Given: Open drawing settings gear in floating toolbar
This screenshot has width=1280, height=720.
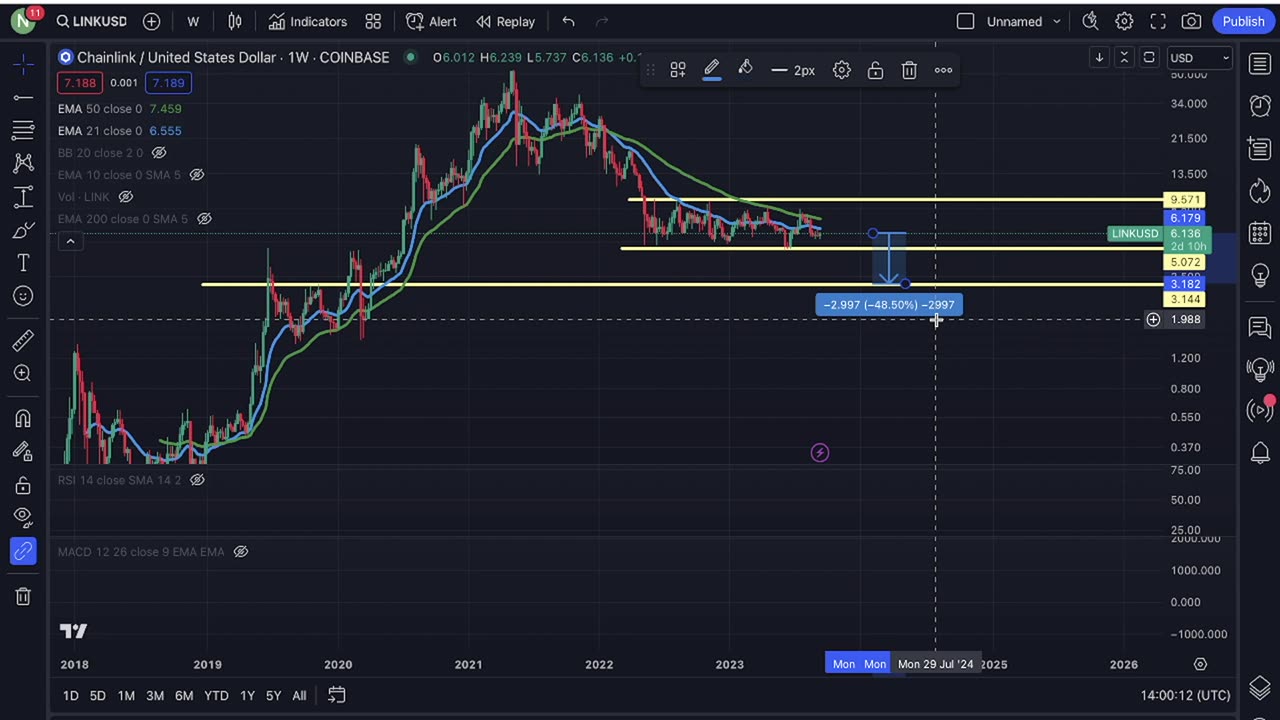Looking at the screenshot, I should coord(842,70).
